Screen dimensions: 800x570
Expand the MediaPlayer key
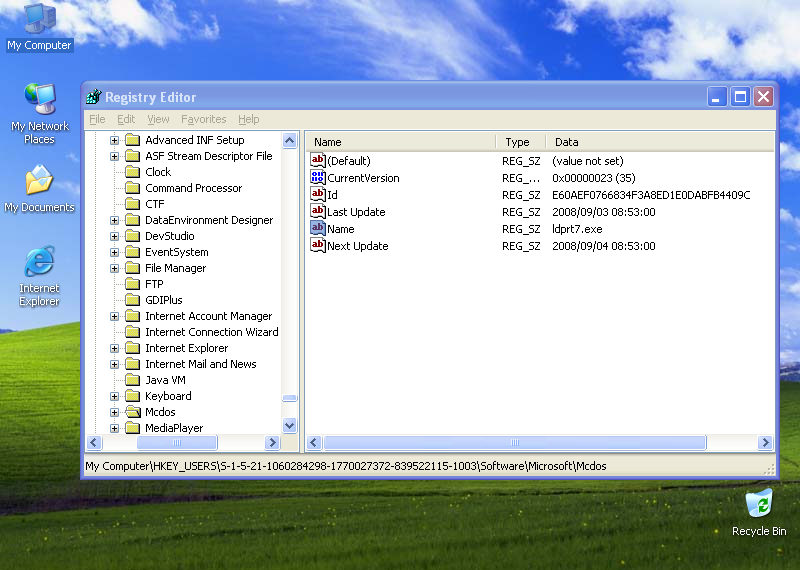click(114, 428)
